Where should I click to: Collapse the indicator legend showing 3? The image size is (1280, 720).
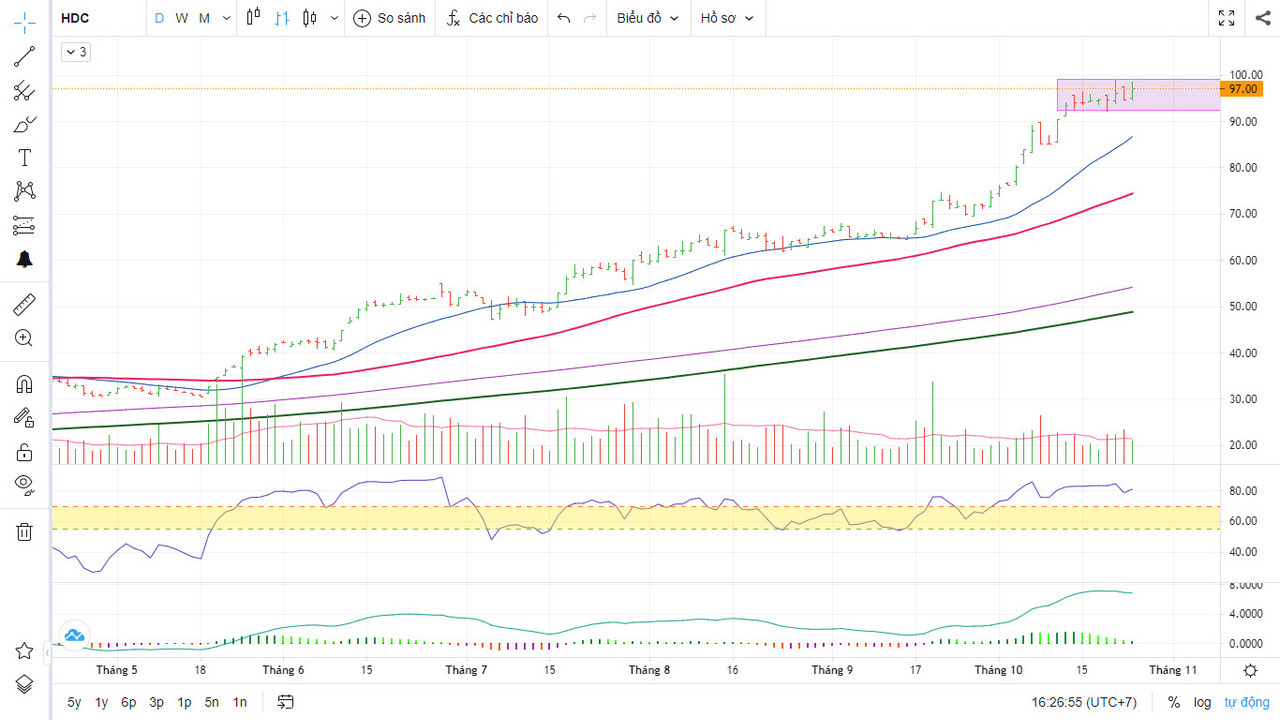coord(76,52)
